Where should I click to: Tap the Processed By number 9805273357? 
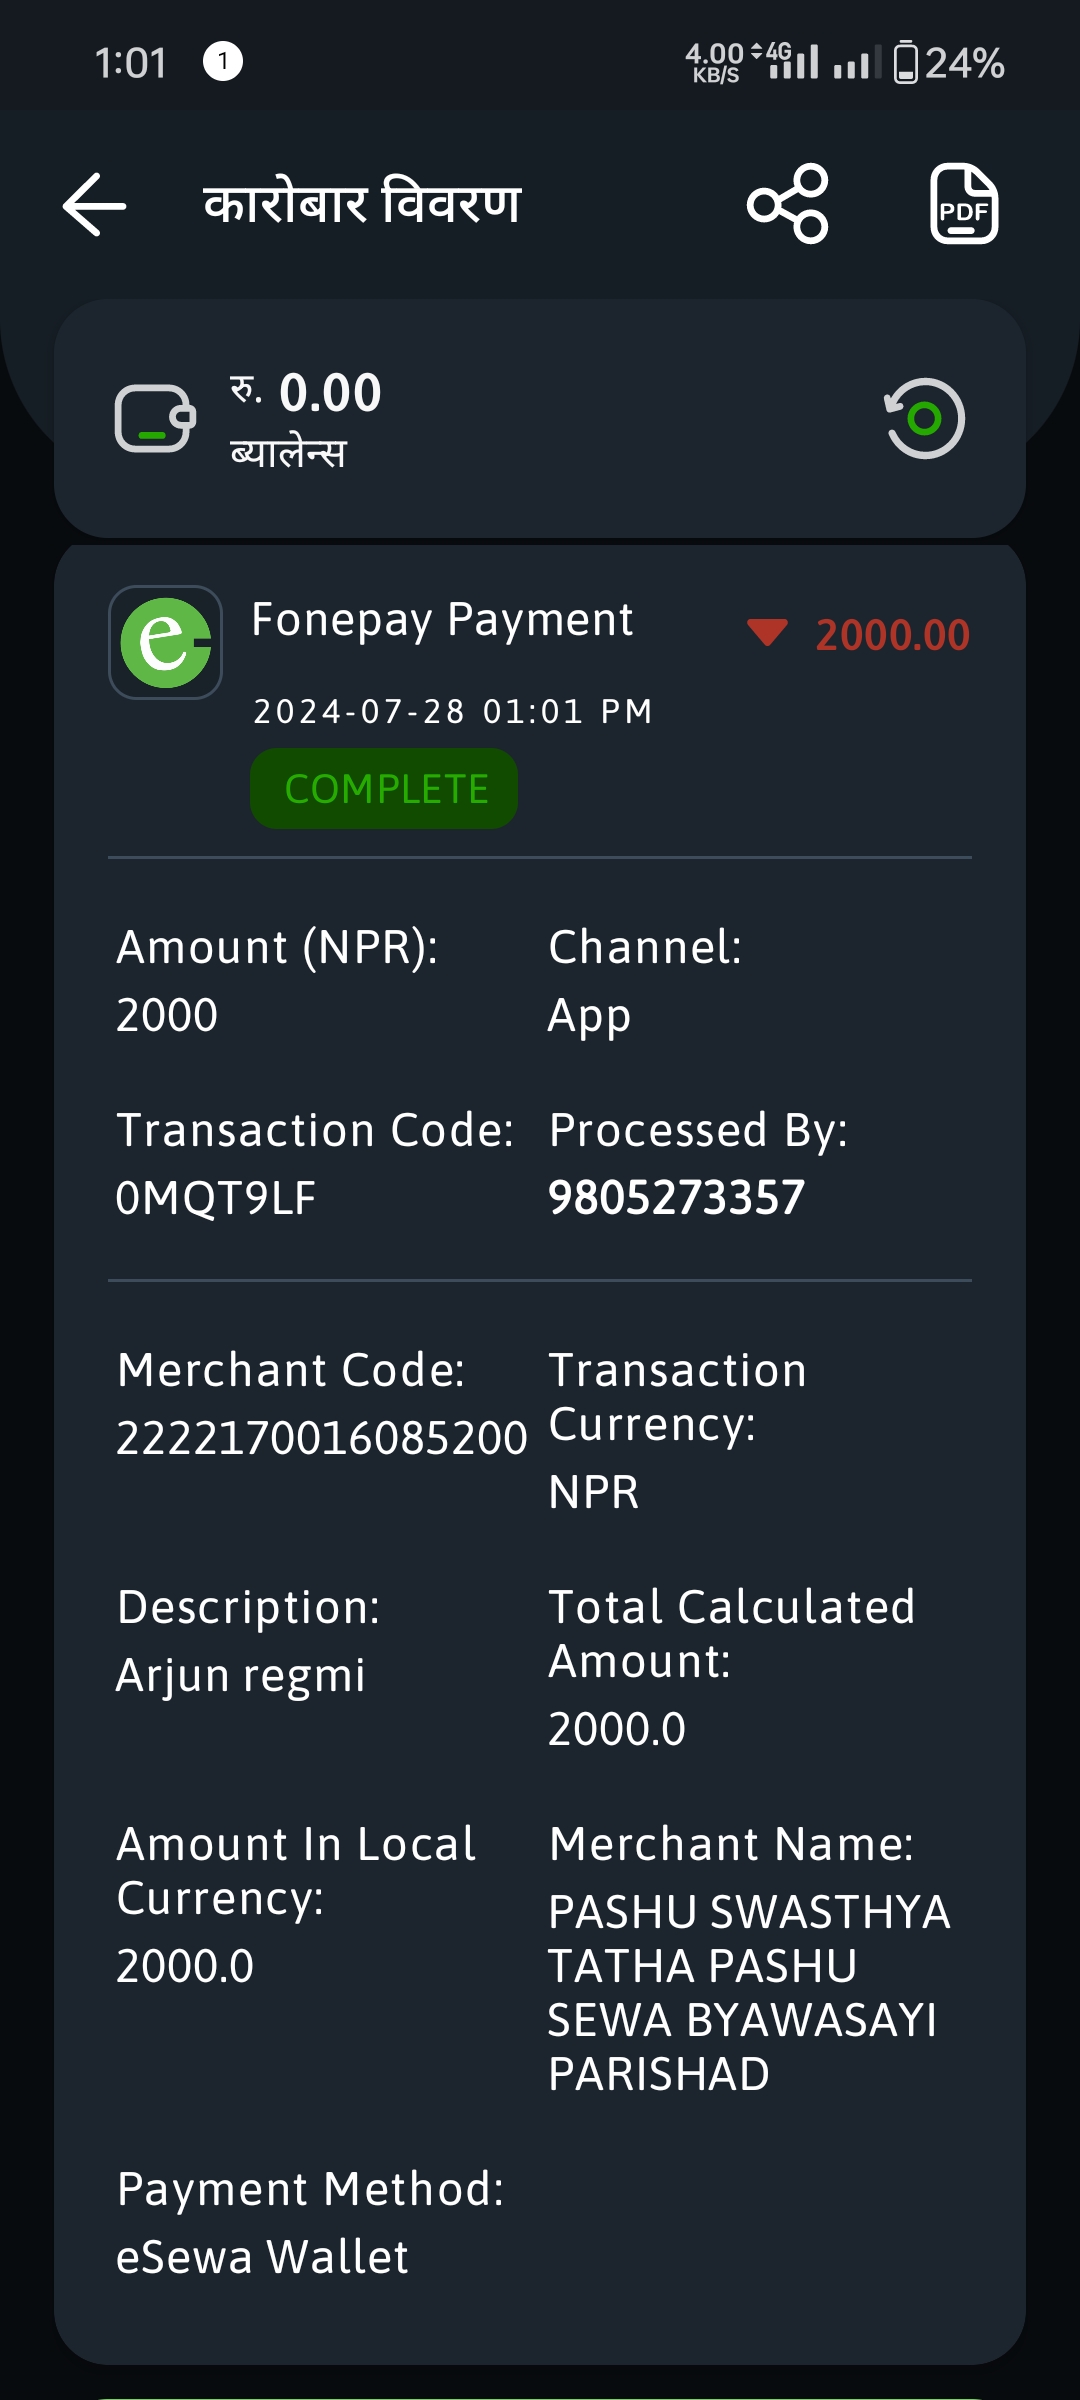[x=677, y=1198]
